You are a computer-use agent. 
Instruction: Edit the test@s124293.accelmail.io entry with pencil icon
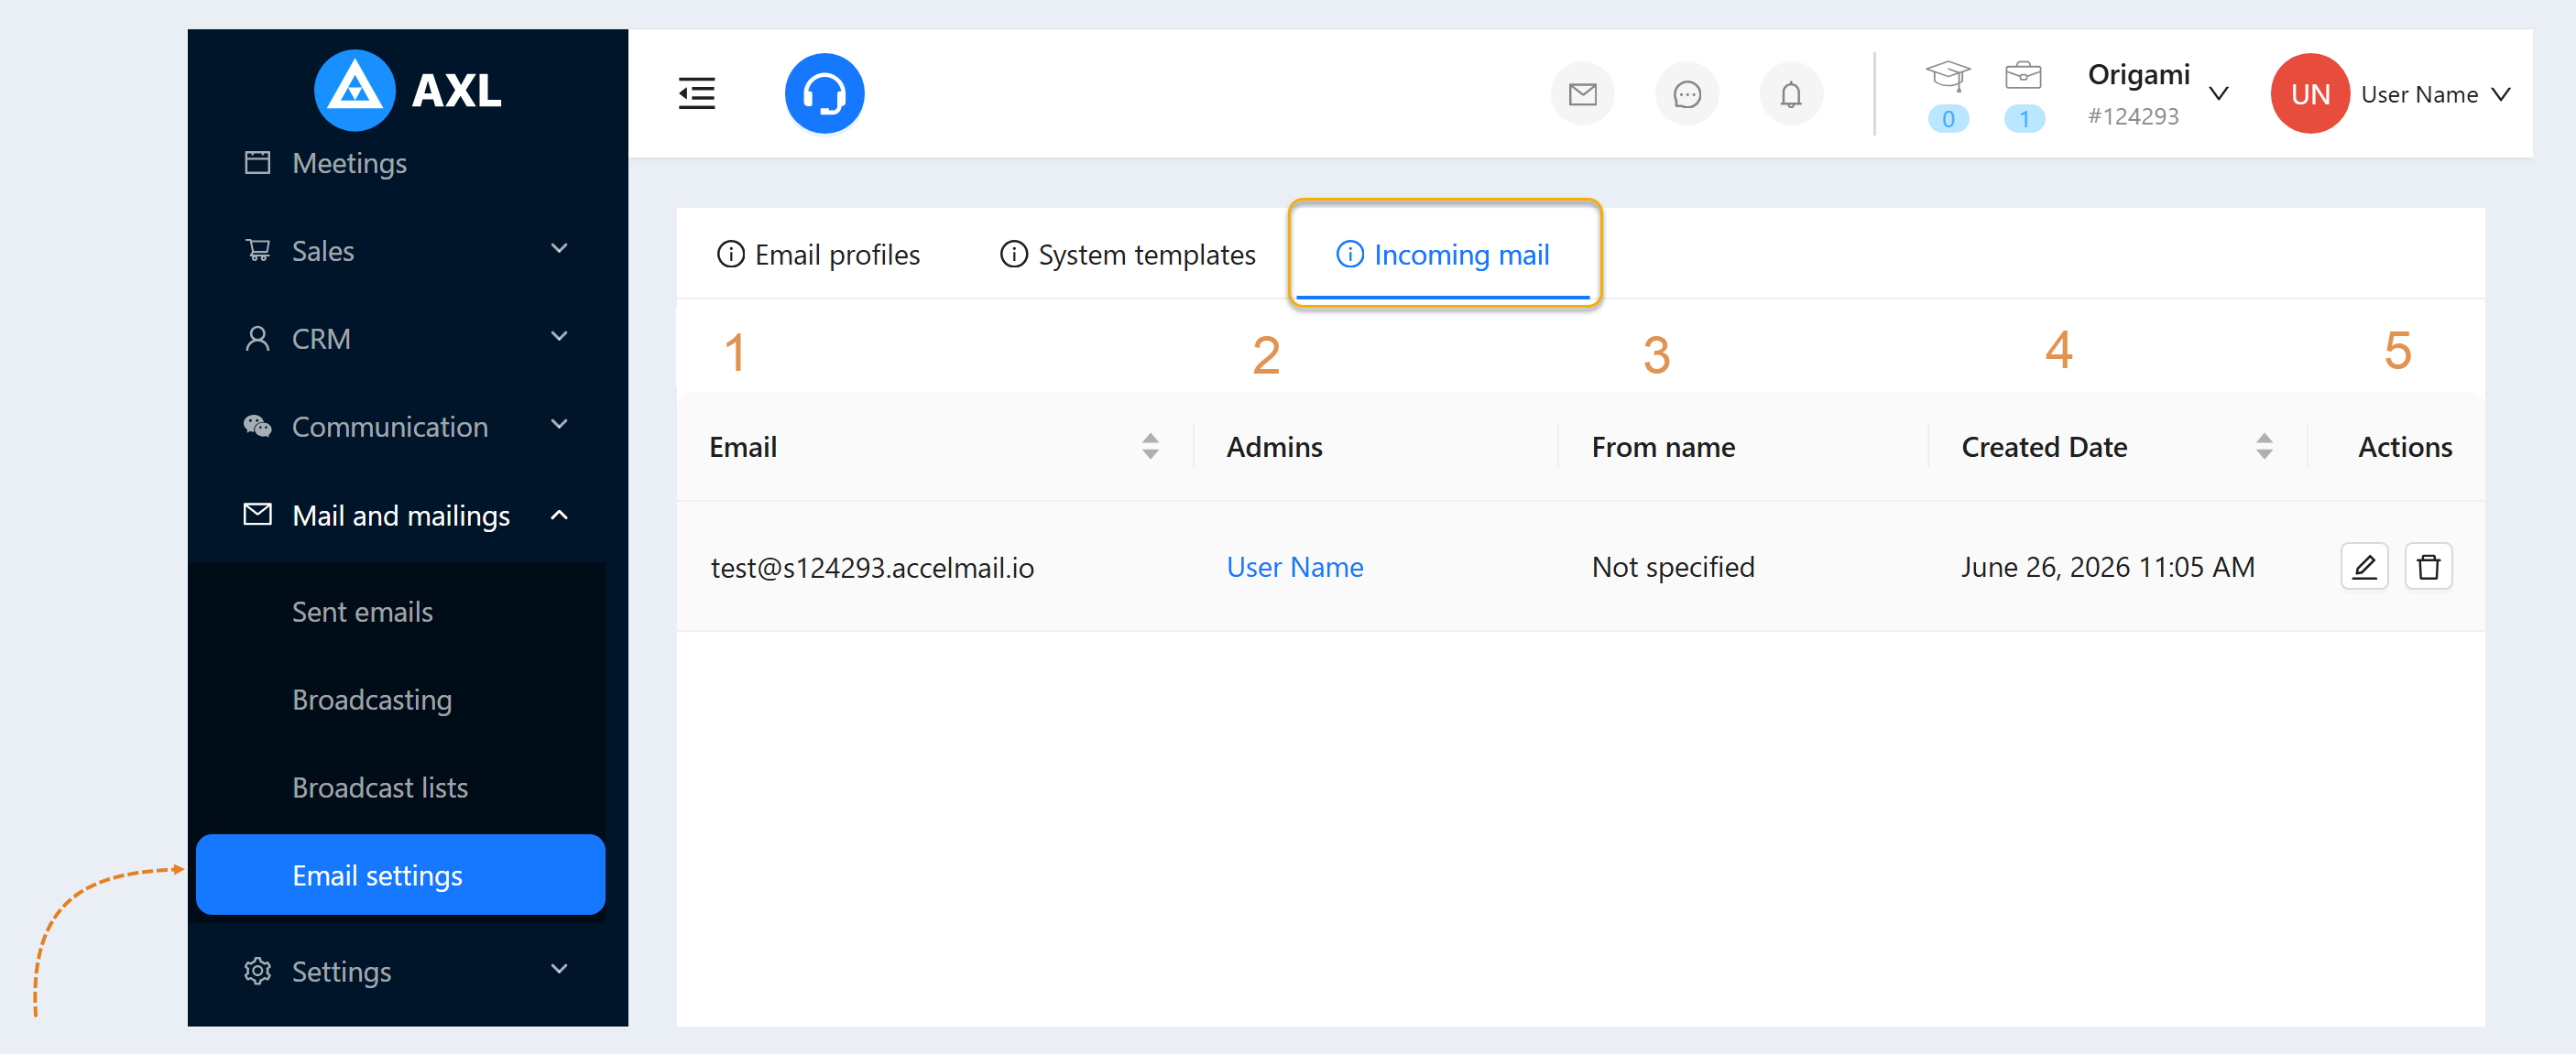pyautogui.click(x=2364, y=567)
